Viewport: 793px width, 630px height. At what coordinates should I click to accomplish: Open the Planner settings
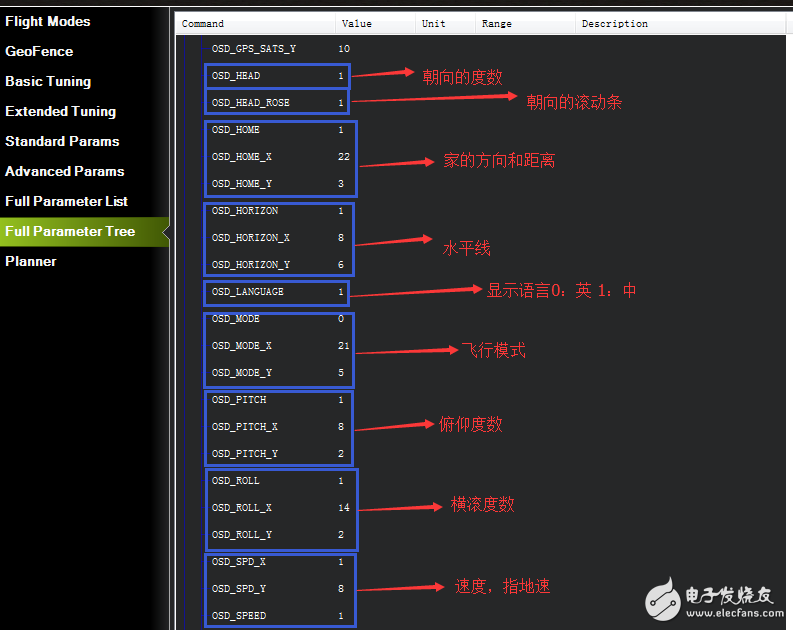point(31,261)
